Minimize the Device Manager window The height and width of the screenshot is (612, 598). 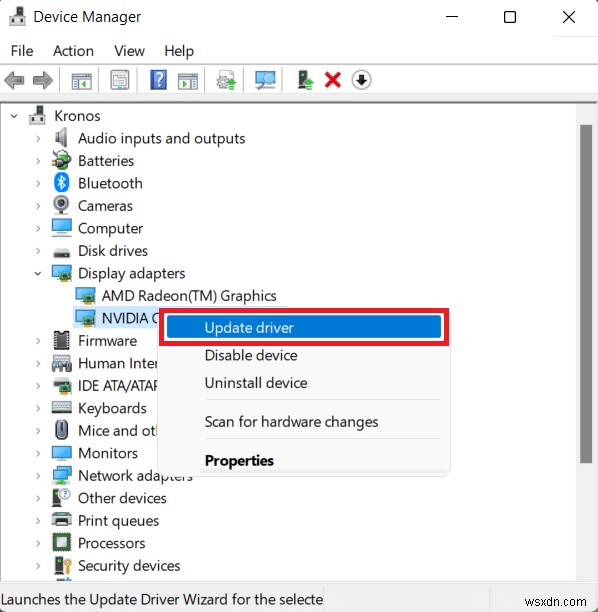(452, 17)
